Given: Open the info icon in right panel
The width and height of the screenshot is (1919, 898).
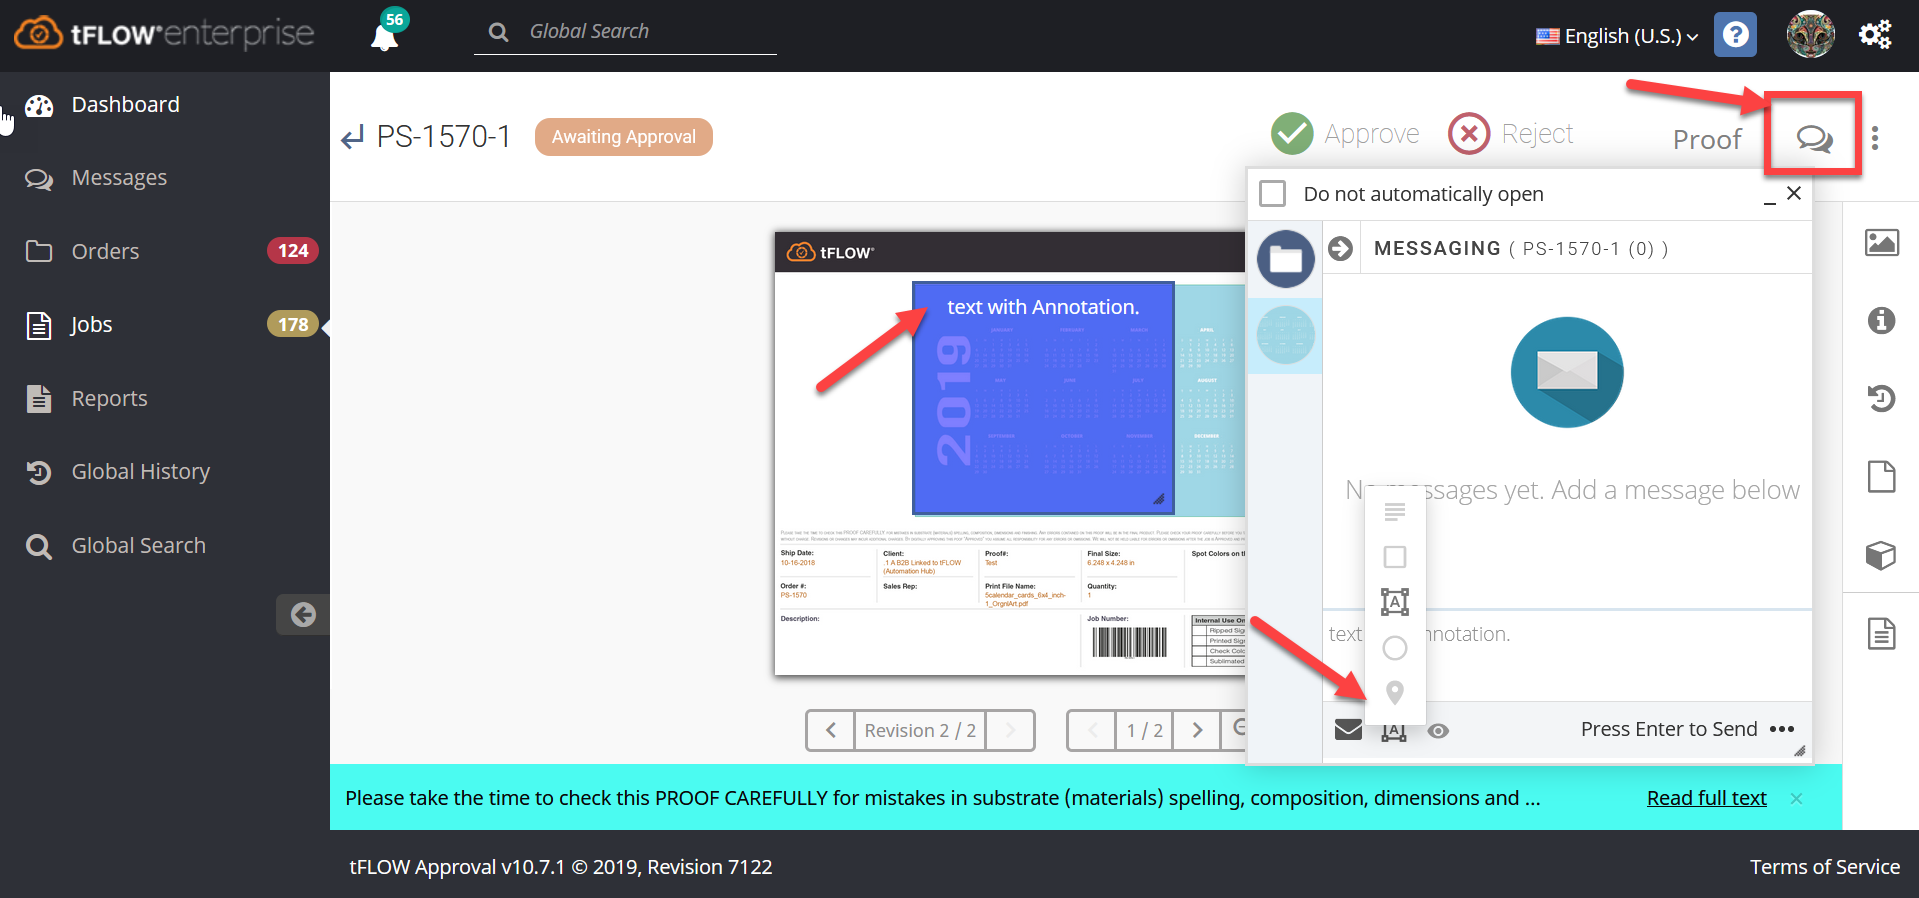Looking at the screenshot, I should tap(1881, 320).
